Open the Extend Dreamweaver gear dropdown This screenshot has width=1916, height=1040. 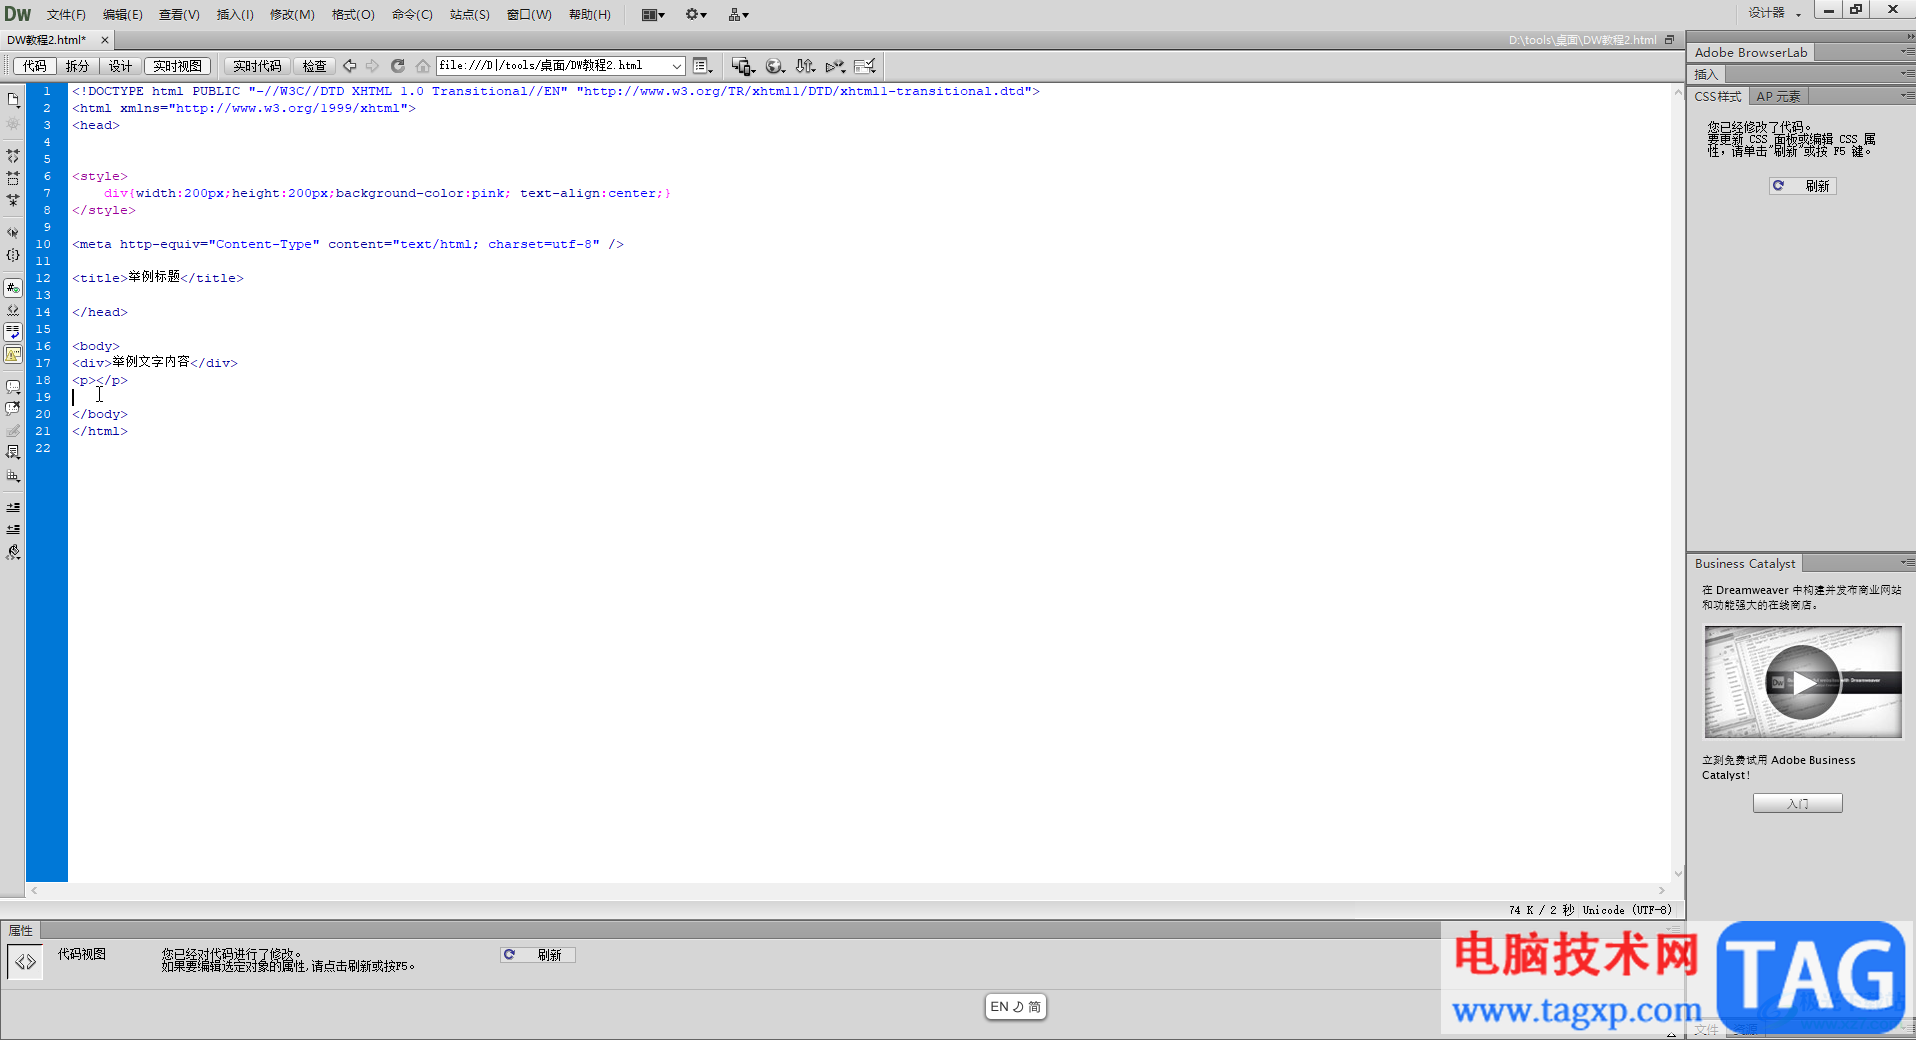696,14
